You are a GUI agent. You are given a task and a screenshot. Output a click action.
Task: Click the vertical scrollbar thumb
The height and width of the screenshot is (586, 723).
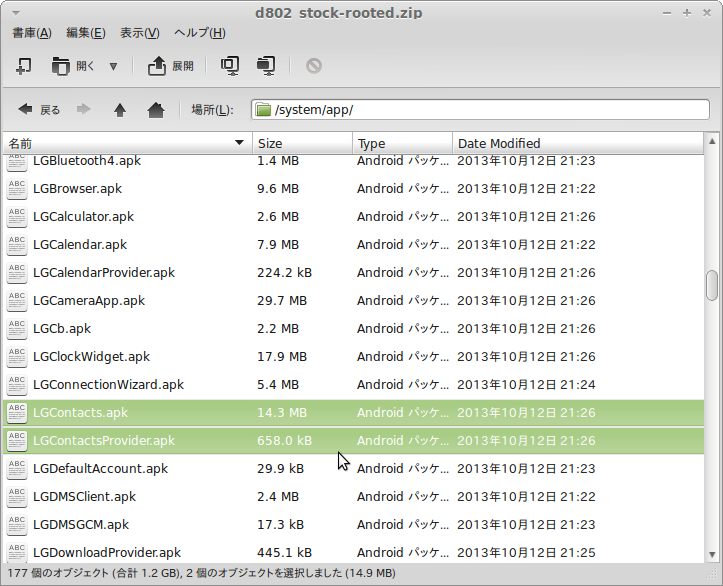pyautogui.click(x=712, y=286)
